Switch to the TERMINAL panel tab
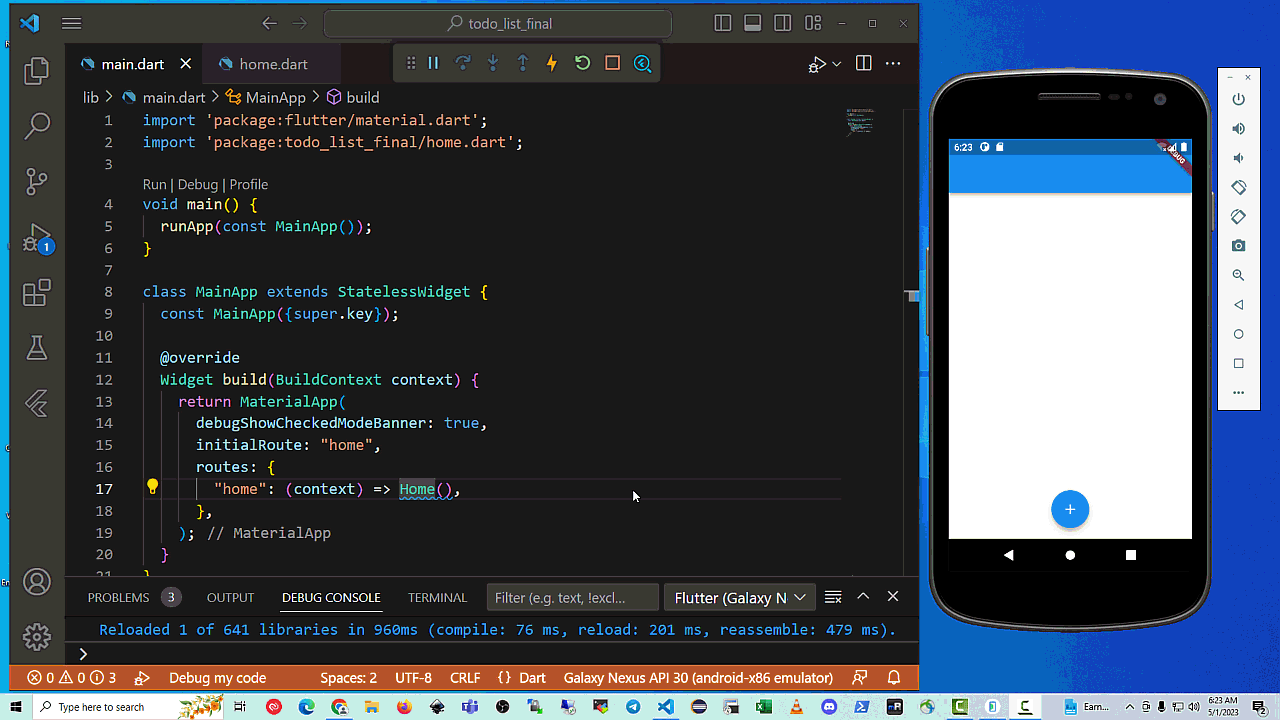 click(437, 598)
